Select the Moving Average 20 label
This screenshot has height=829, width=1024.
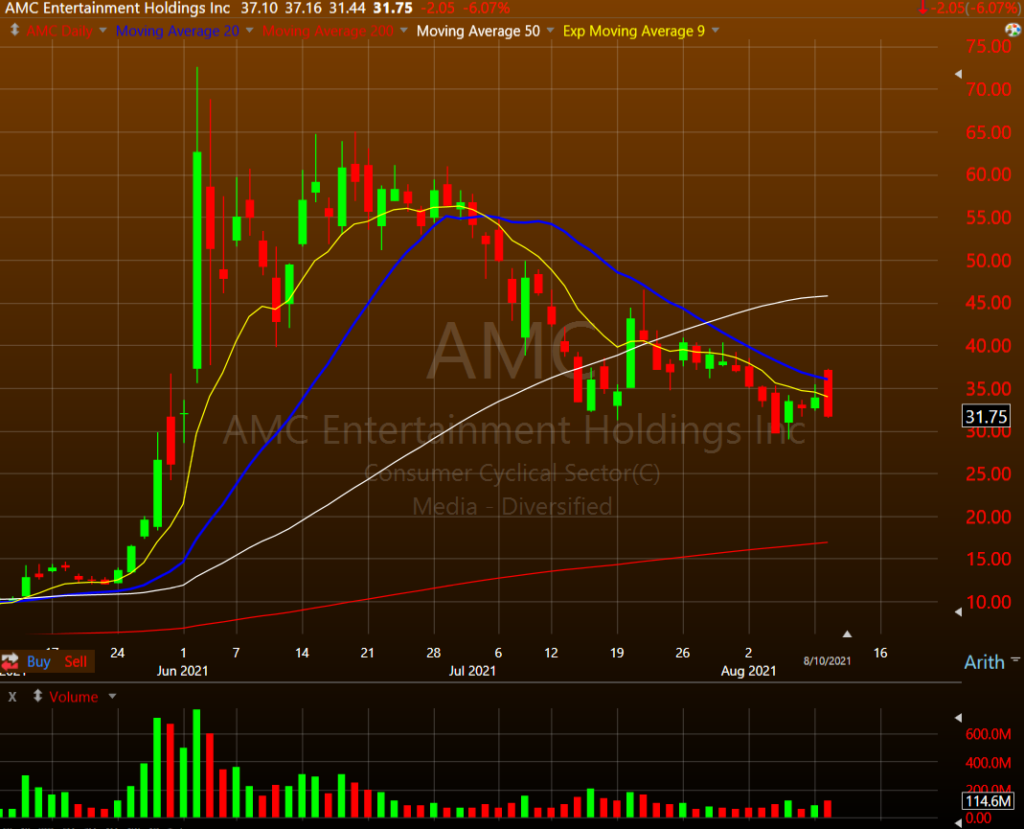point(178,31)
